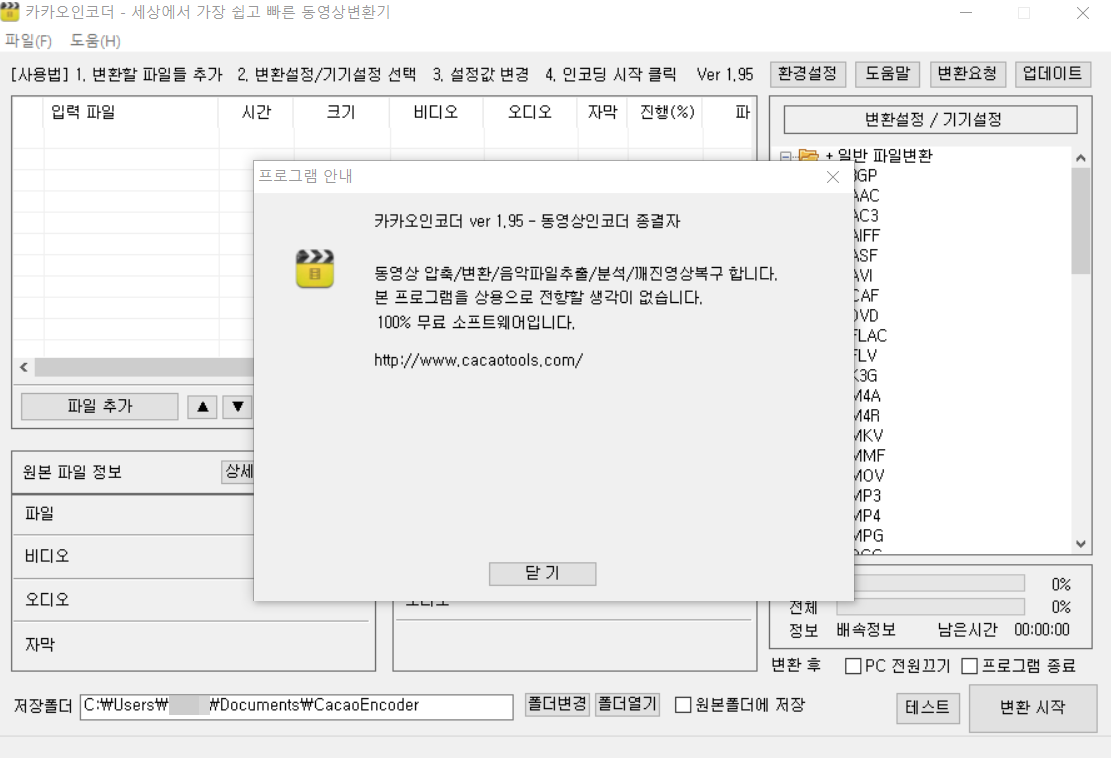Minimize the 카카오인코더 window
The image size is (1111, 758).
pyautogui.click(x=965, y=13)
